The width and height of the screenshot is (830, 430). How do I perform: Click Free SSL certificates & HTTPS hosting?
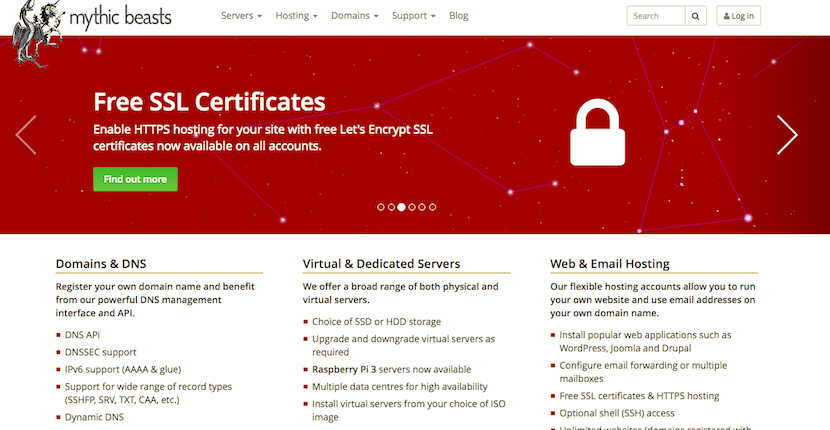(639, 396)
